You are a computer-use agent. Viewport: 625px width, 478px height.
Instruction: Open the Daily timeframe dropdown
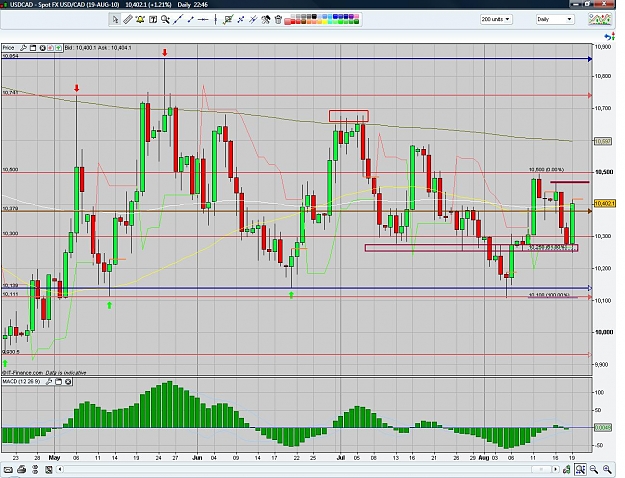[x=555, y=19]
